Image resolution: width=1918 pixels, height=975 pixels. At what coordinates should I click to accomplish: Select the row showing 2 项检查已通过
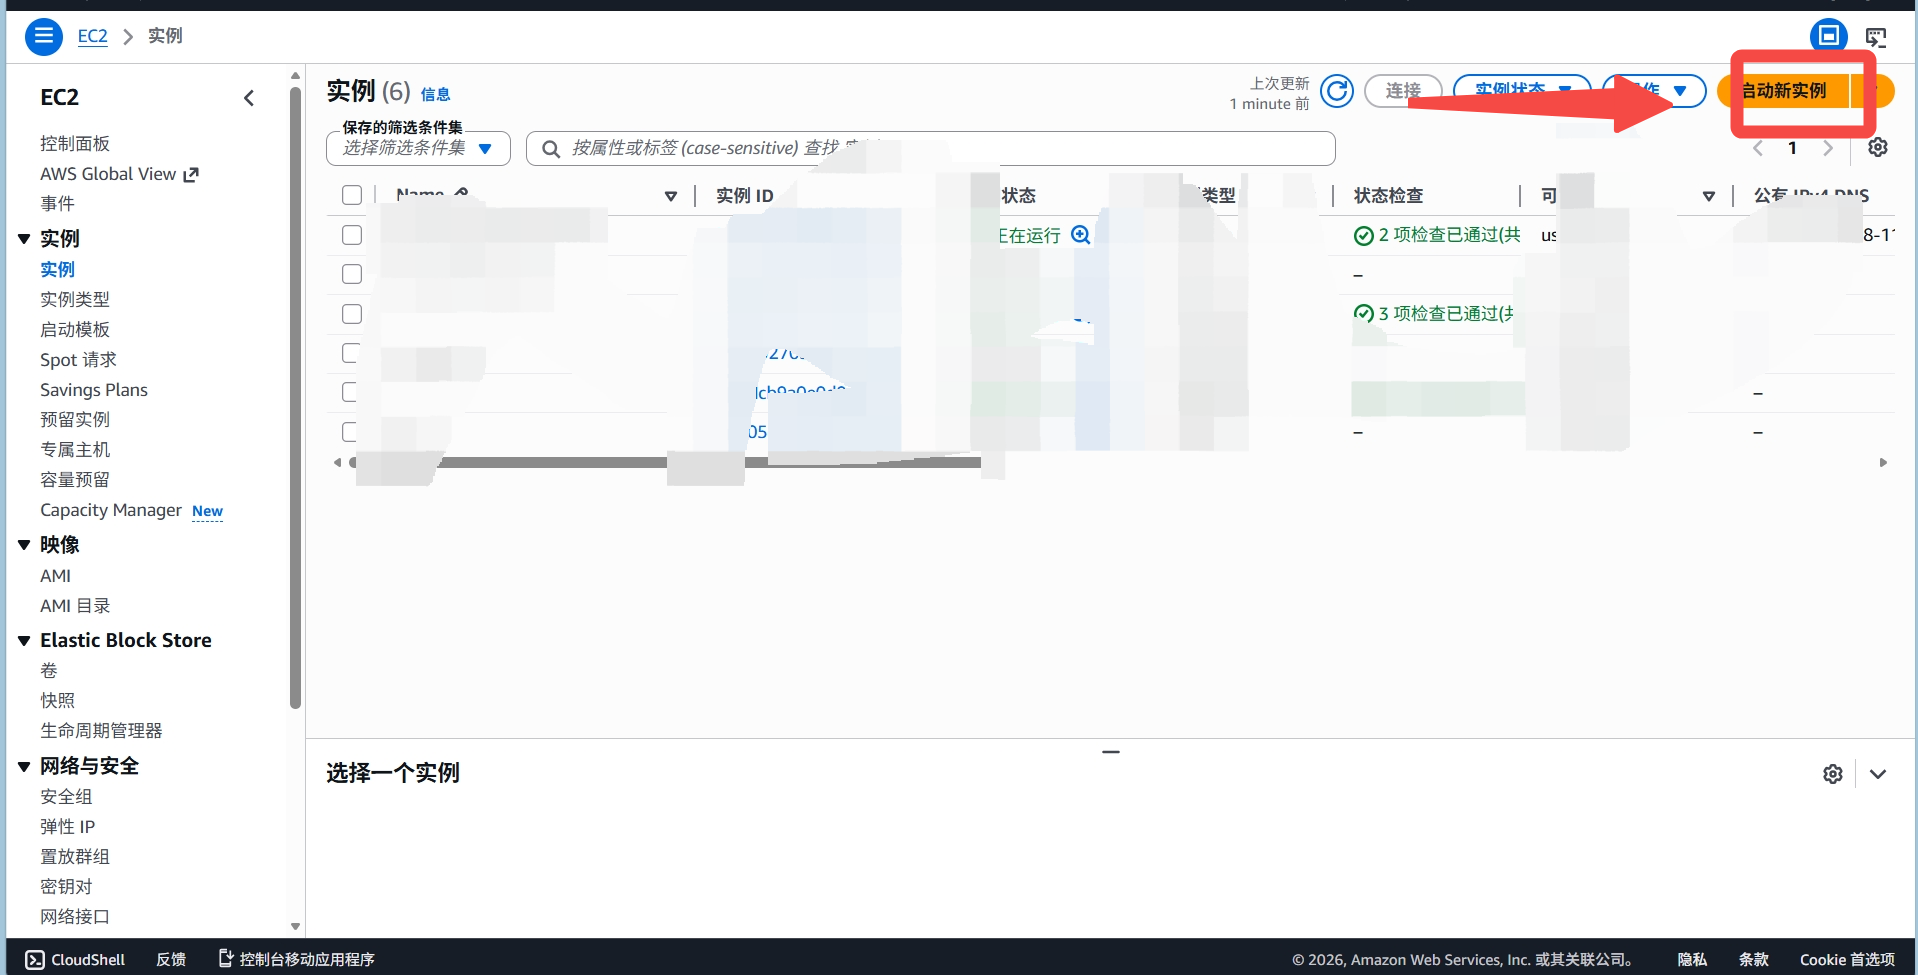(x=352, y=235)
